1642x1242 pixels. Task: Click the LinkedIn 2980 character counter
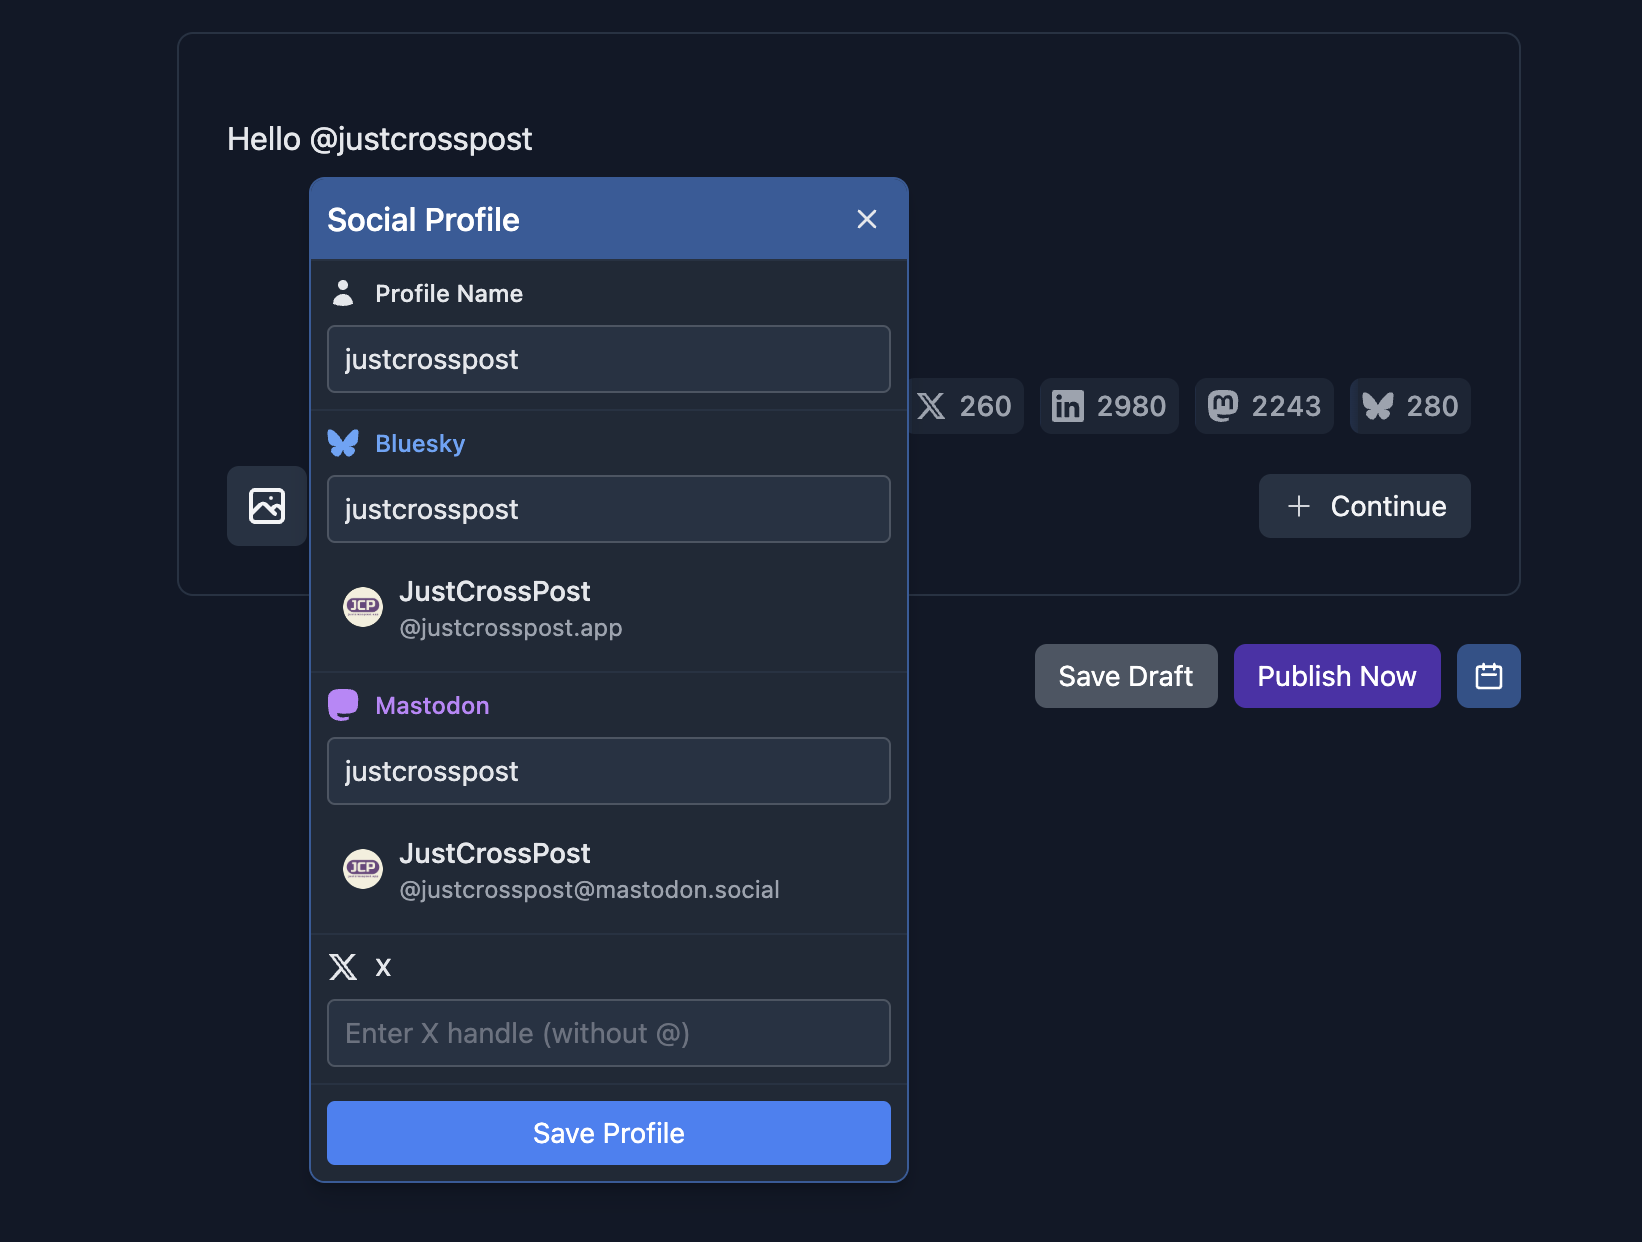click(1109, 406)
